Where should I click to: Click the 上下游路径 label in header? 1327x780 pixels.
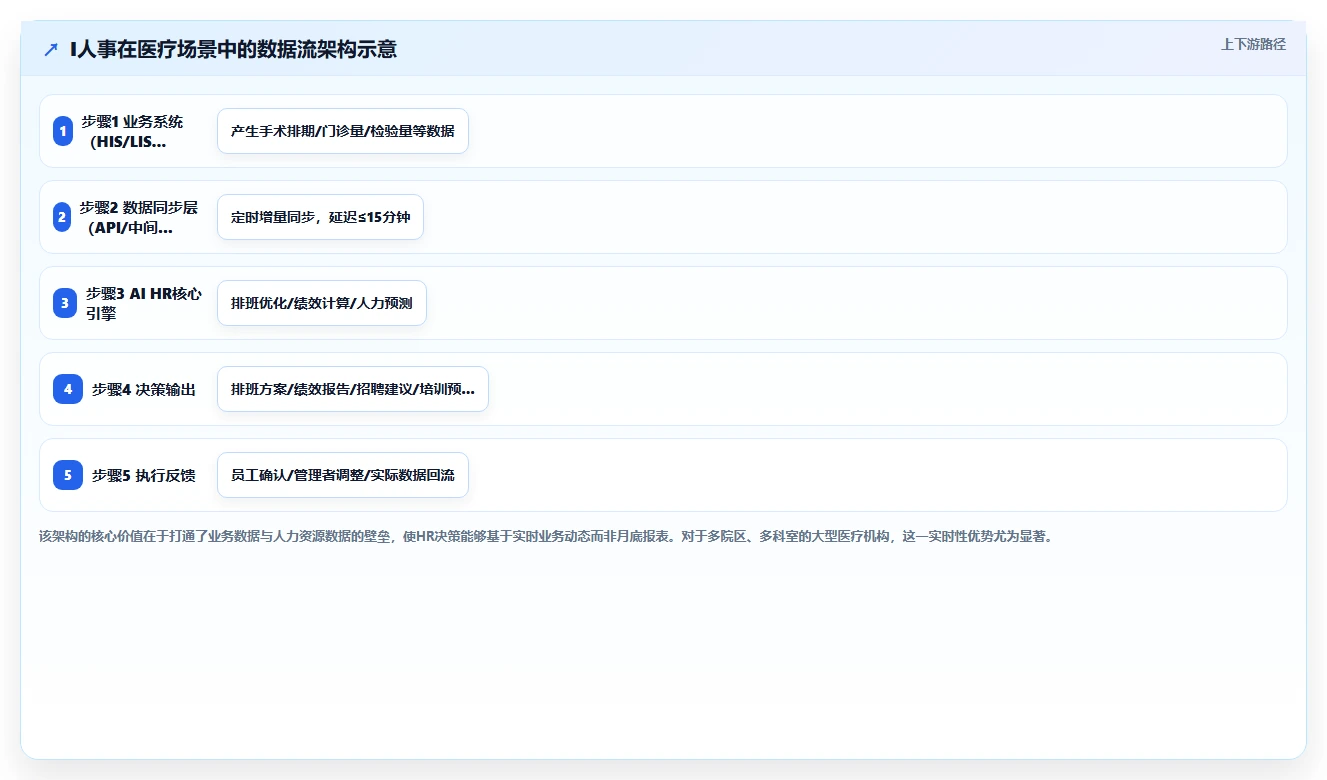1253,44
